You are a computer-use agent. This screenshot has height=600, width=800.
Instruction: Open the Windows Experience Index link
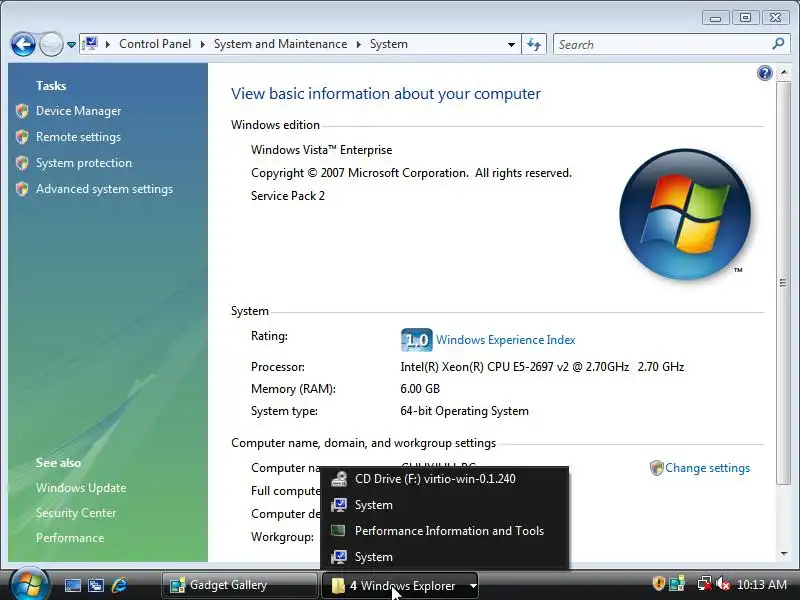tap(506, 340)
